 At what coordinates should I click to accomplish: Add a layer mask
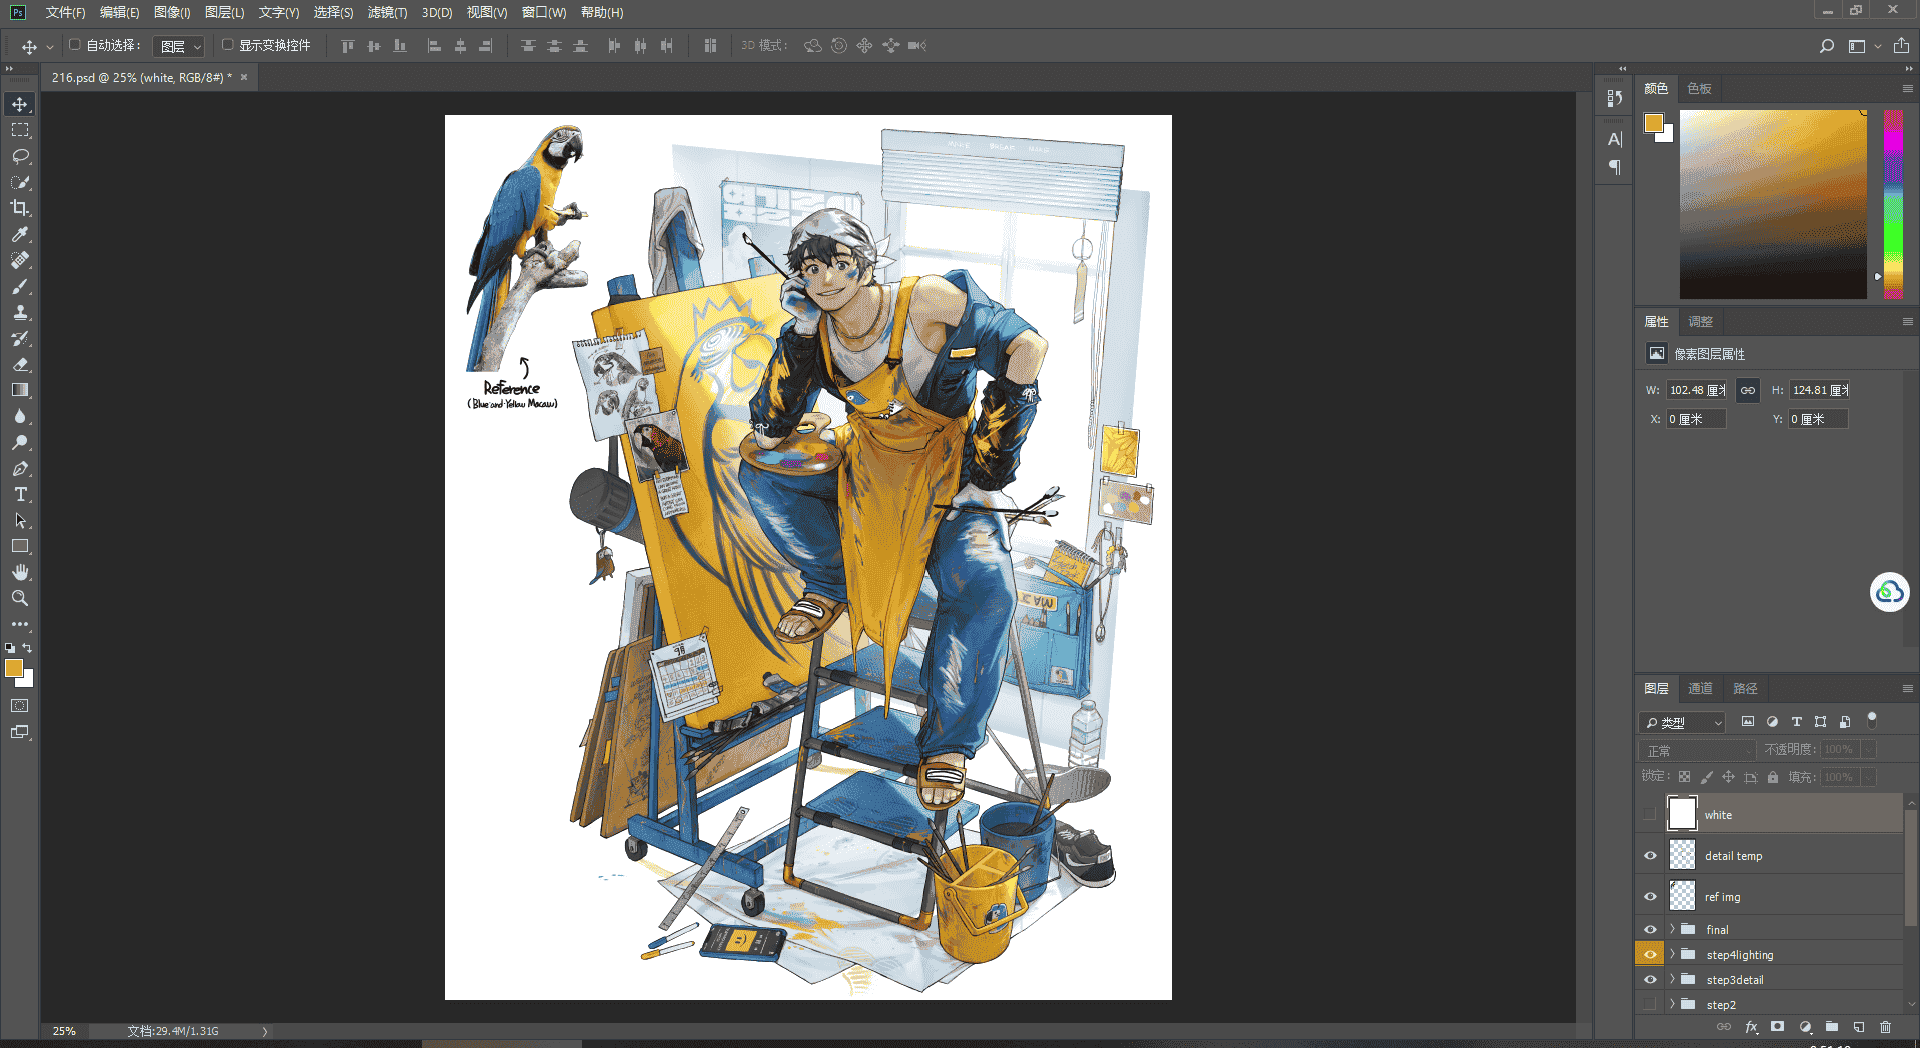click(1777, 1027)
